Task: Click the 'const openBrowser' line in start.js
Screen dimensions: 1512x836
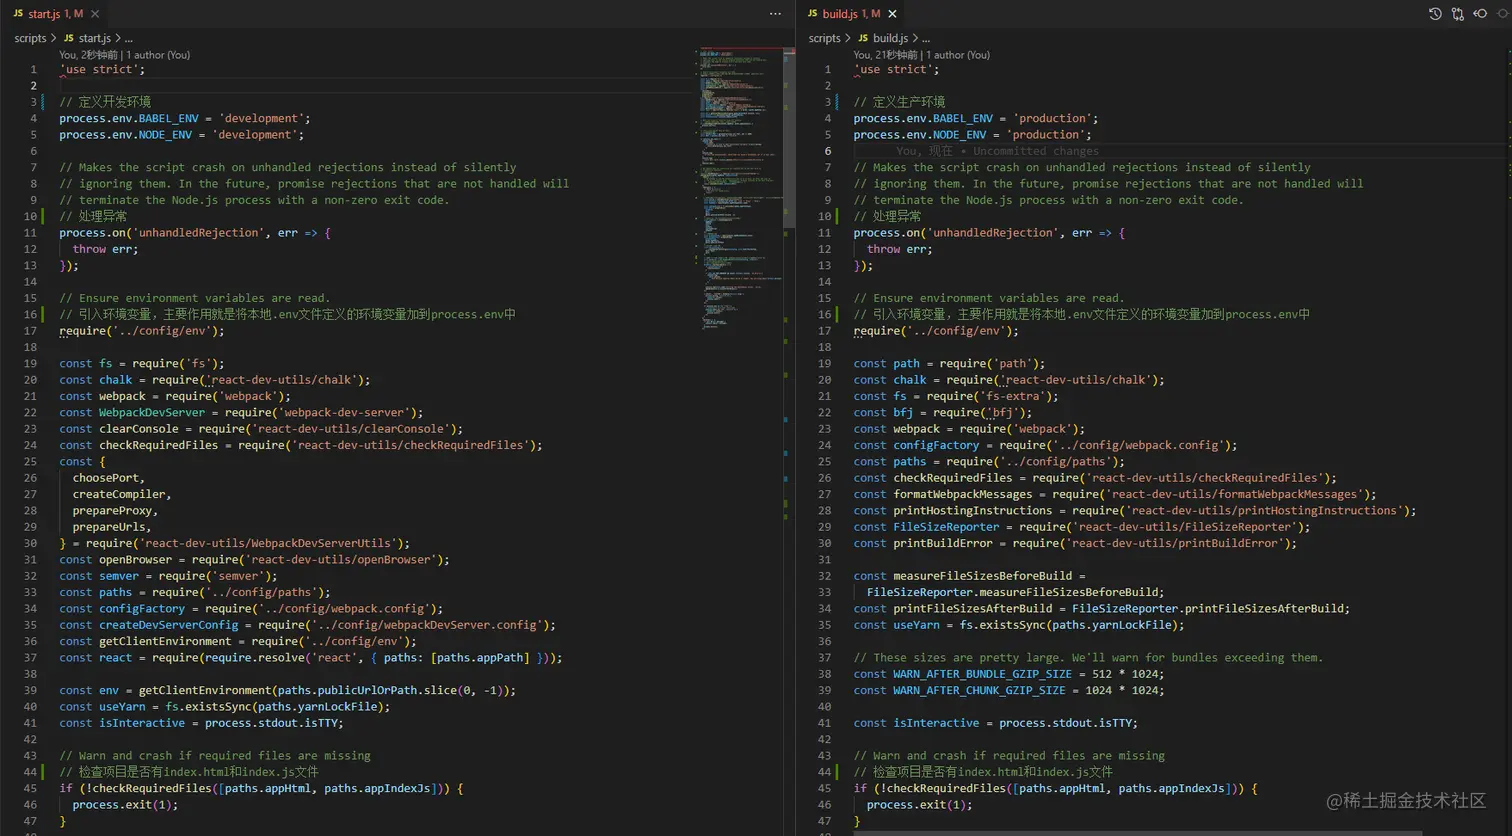Action: click(254, 560)
